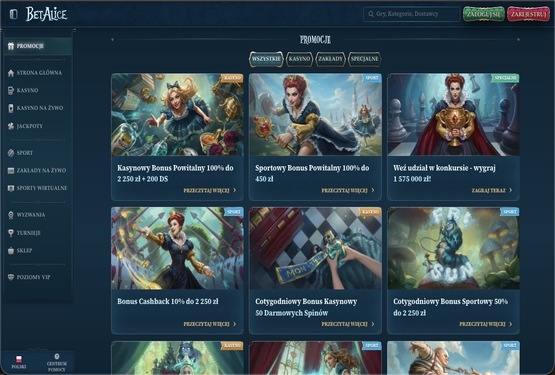This screenshot has width=555, height=375.
Task: Read more about Cotygodniowy Bonus Kasynowy
Action: point(348,324)
